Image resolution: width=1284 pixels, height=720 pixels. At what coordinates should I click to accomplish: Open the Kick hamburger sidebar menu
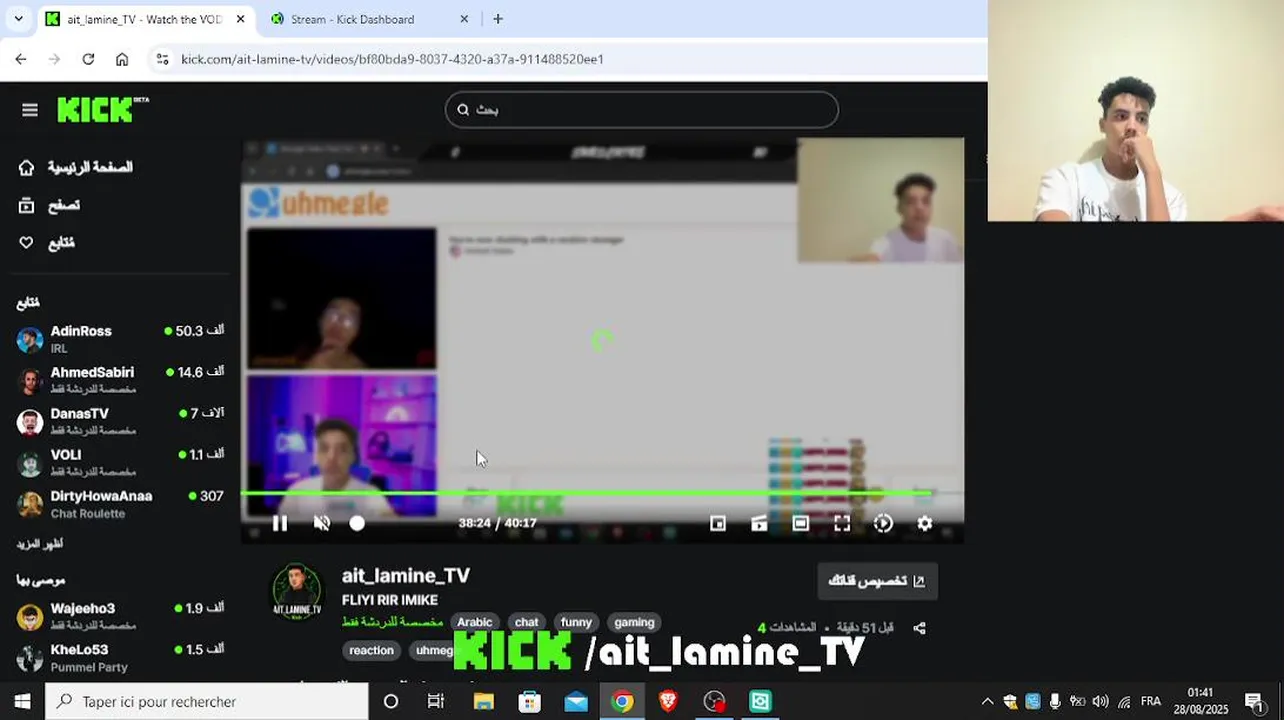30,110
